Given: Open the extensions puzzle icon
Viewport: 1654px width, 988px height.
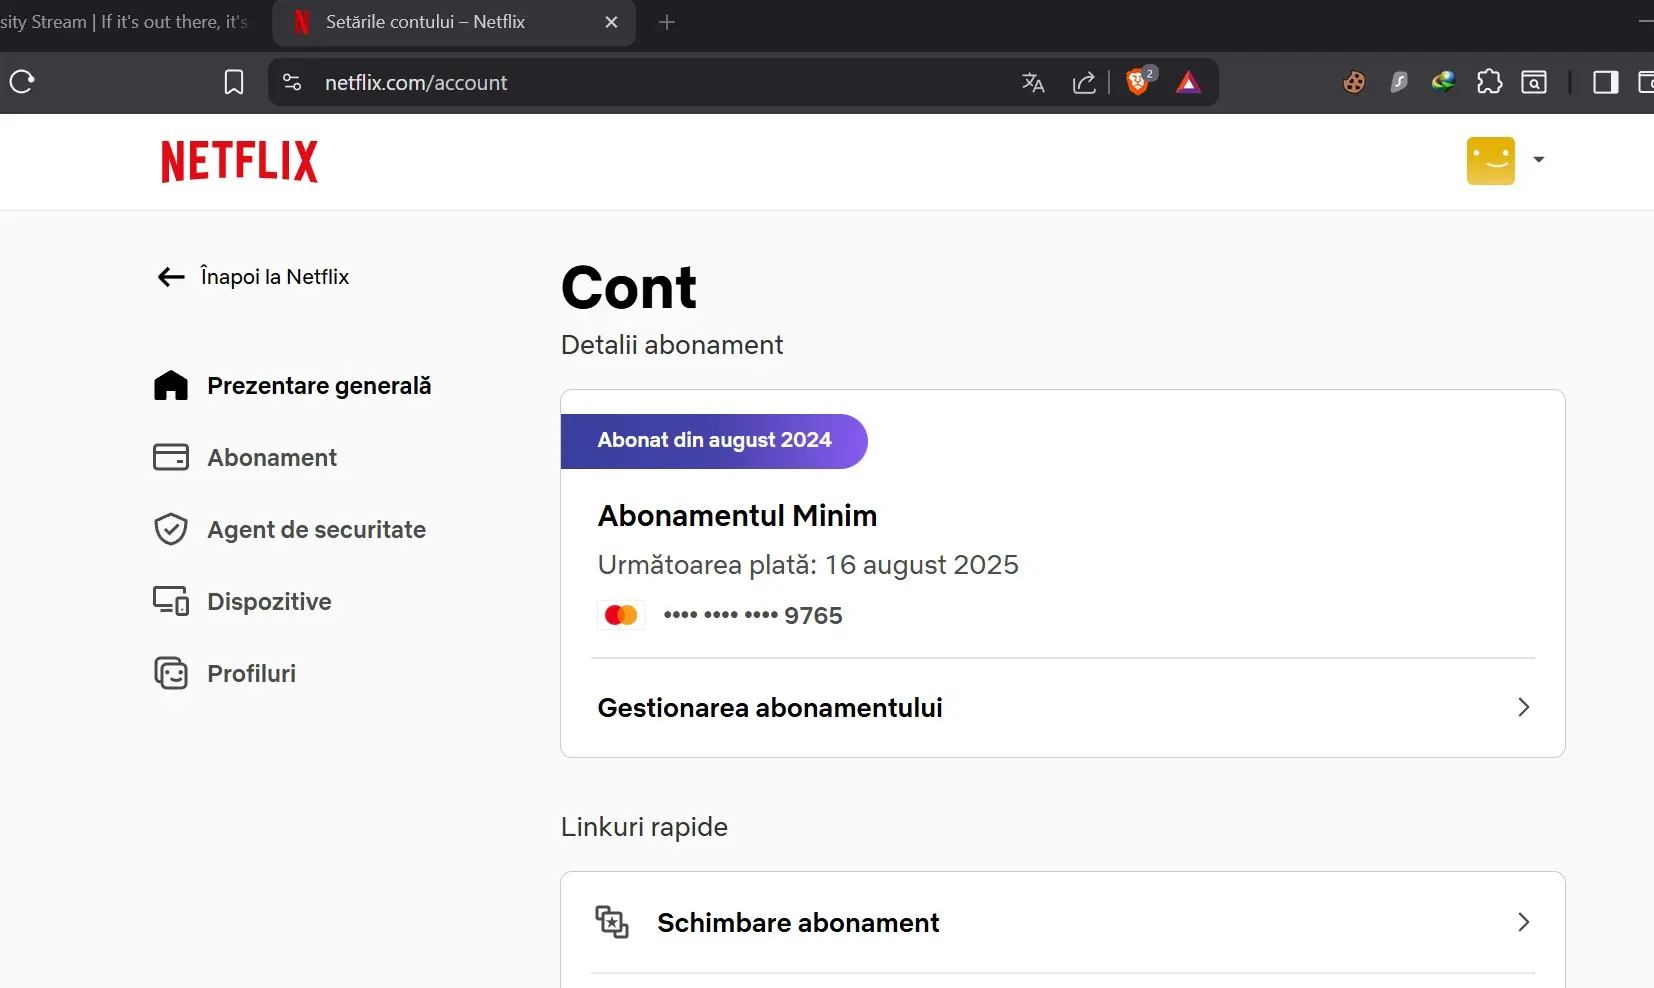Looking at the screenshot, I should [x=1489, y=82].
